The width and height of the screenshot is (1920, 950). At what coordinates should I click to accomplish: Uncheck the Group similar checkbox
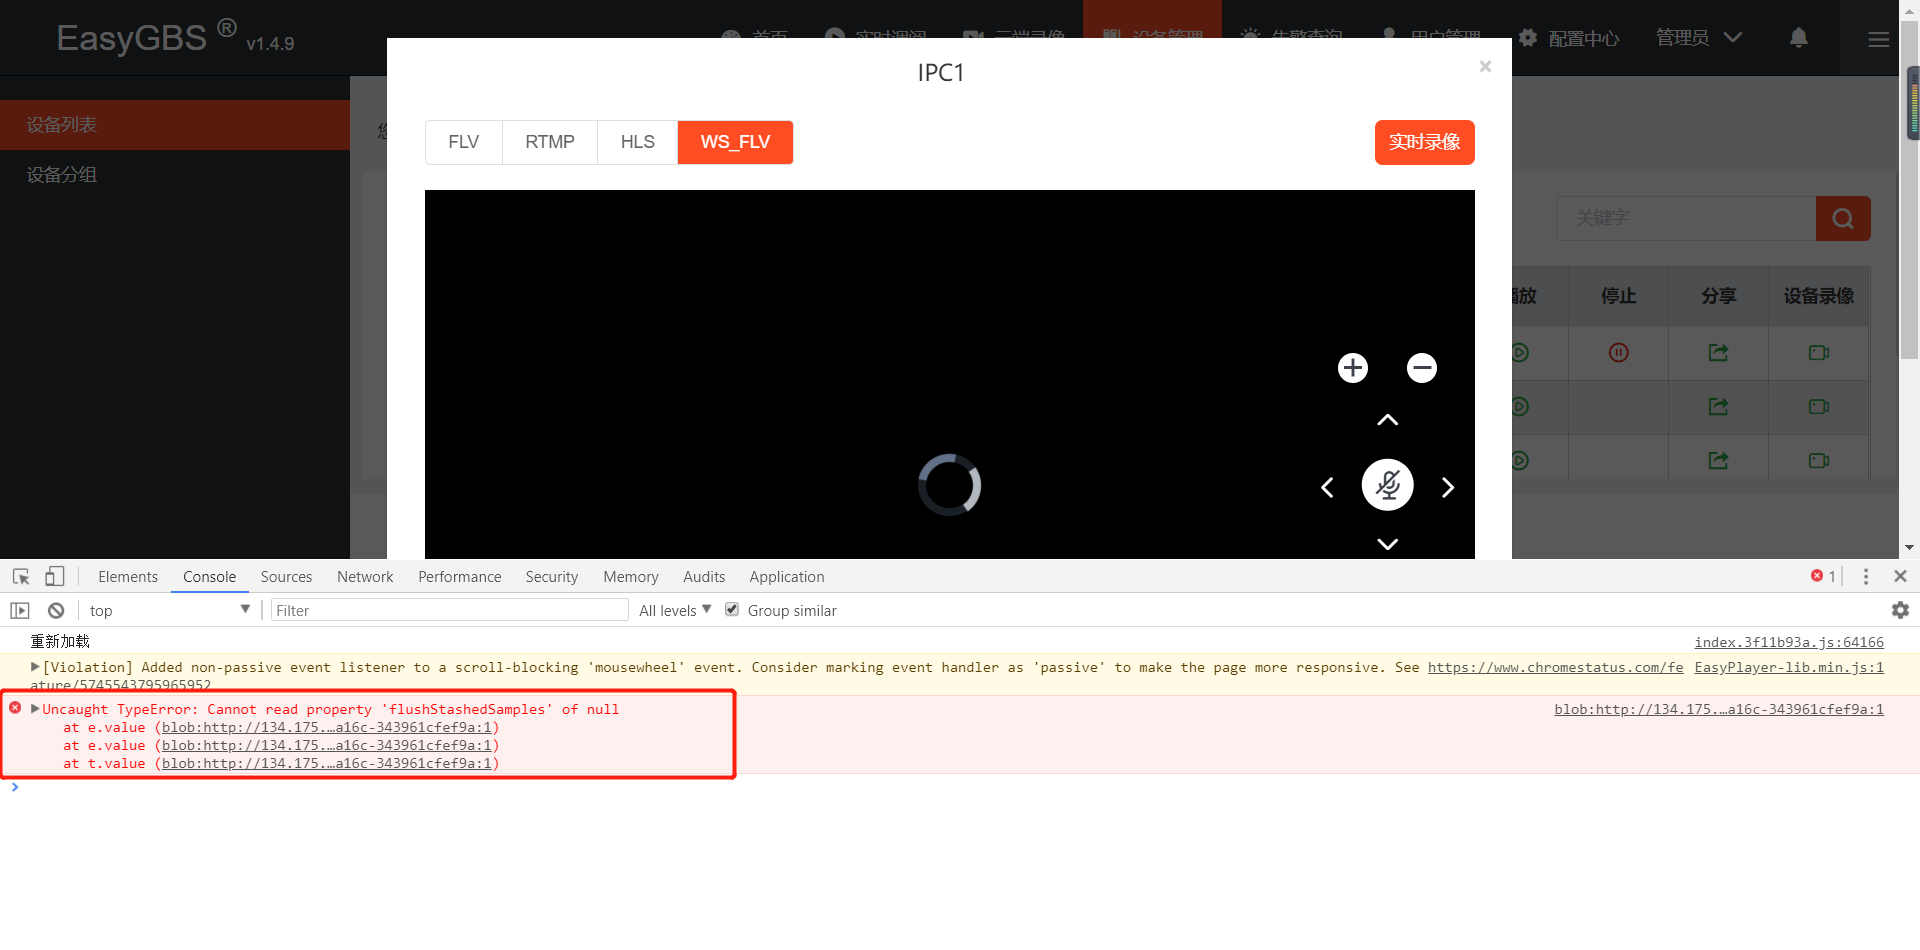[x=732, y=609]
